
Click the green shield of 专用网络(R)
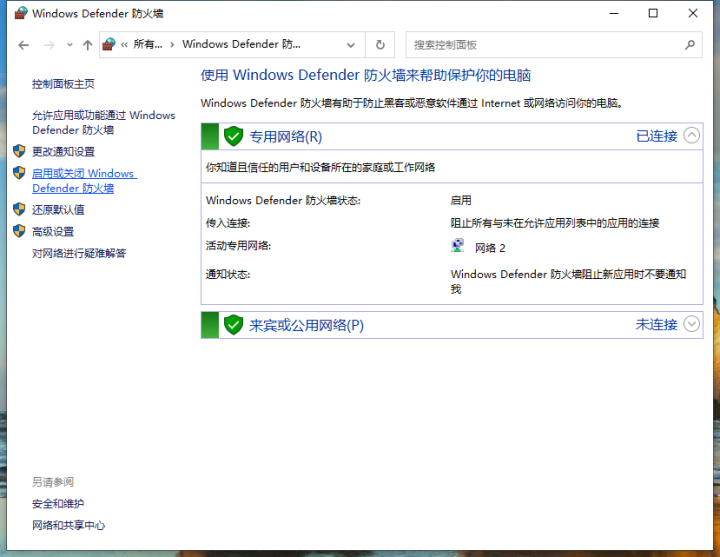pos(233,136)
